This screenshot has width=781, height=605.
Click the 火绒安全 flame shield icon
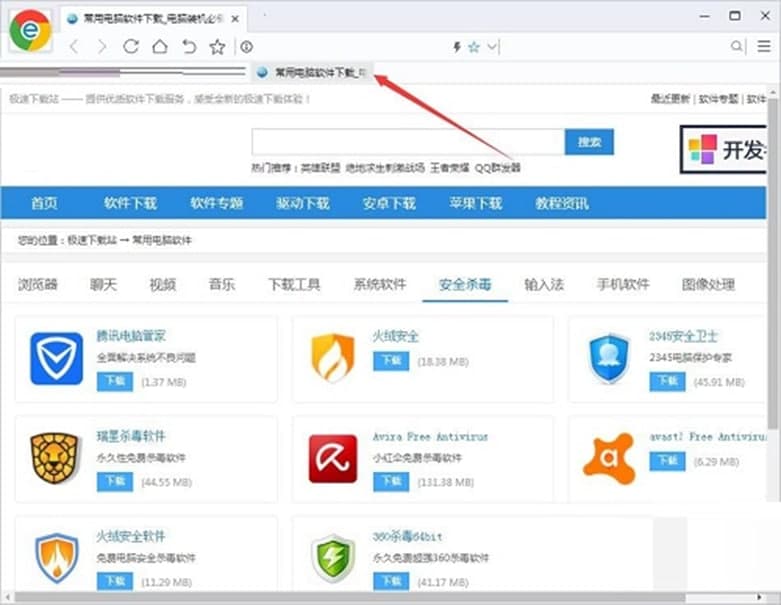[333, 358]
